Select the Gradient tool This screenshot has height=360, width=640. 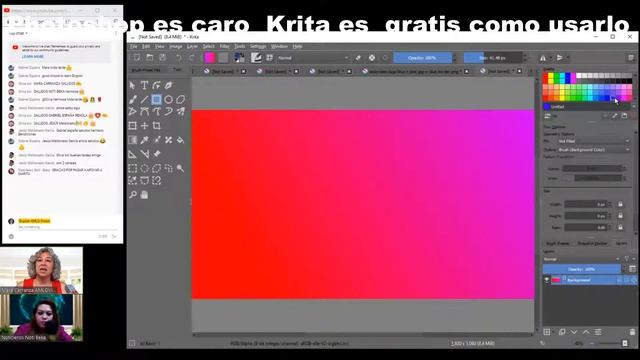132,140
